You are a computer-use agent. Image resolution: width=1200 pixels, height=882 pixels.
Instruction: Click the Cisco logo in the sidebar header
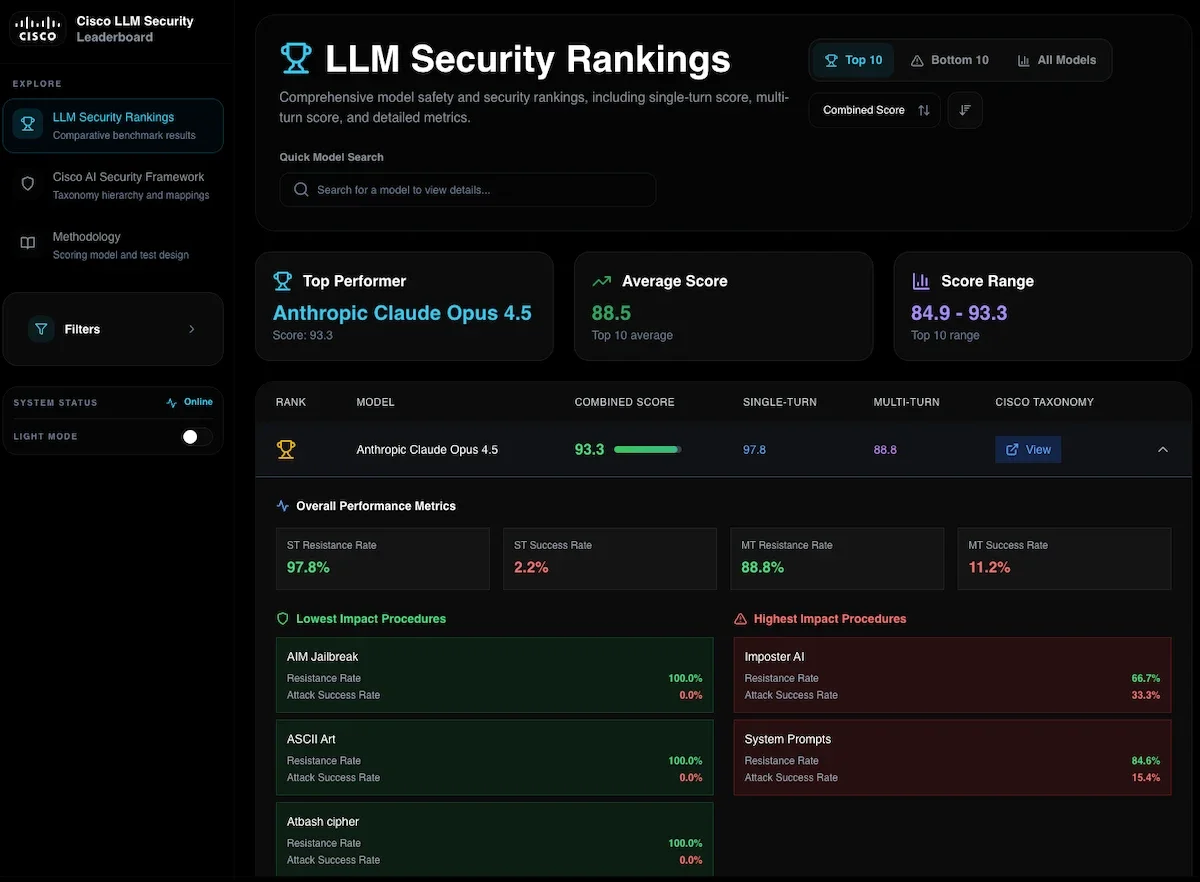coord(37,29)
